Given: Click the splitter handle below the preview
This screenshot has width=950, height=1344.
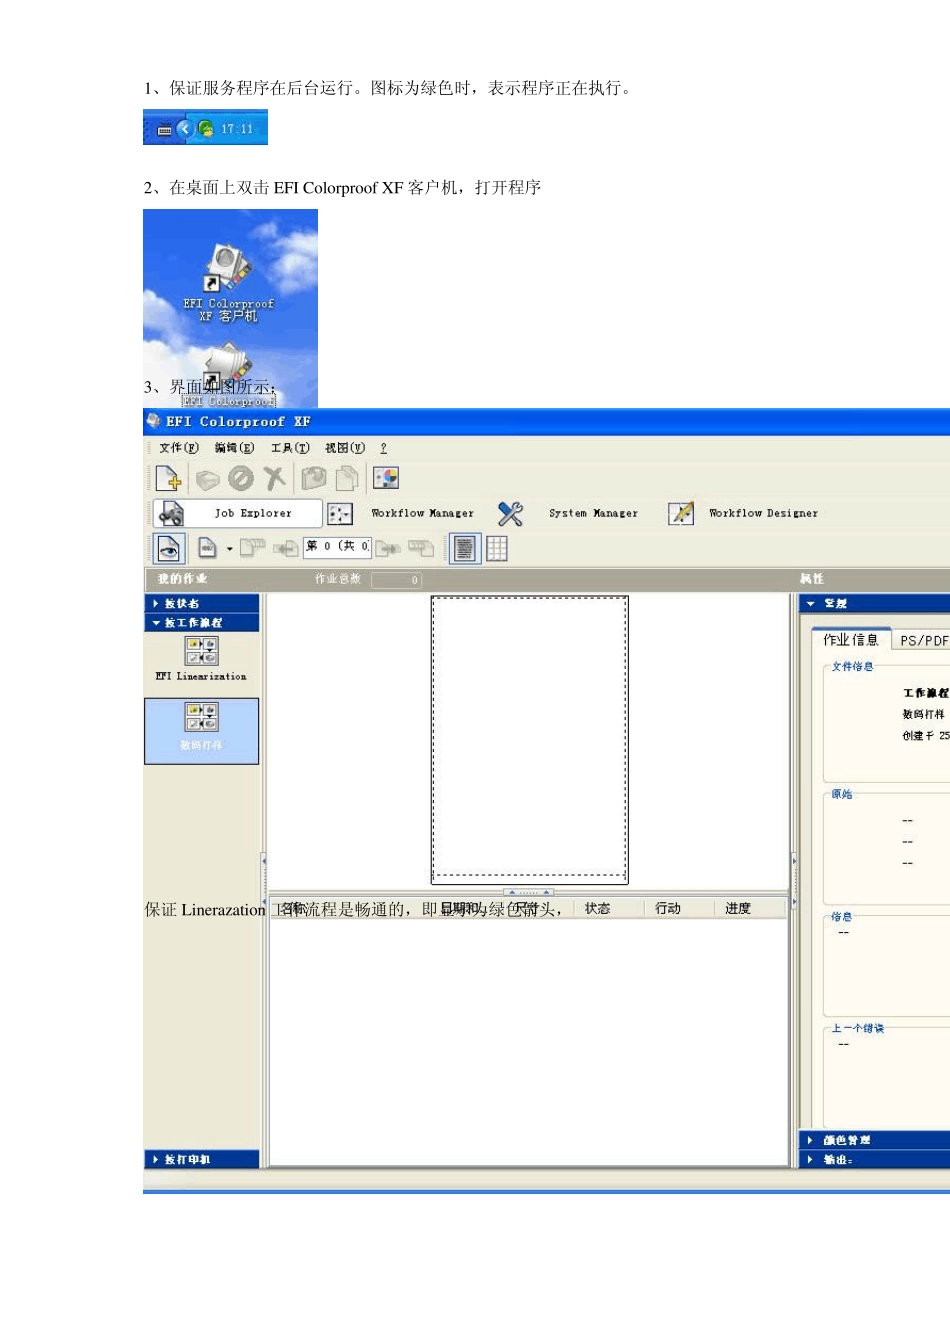Looking at the screenshot, I should (529, 891).
